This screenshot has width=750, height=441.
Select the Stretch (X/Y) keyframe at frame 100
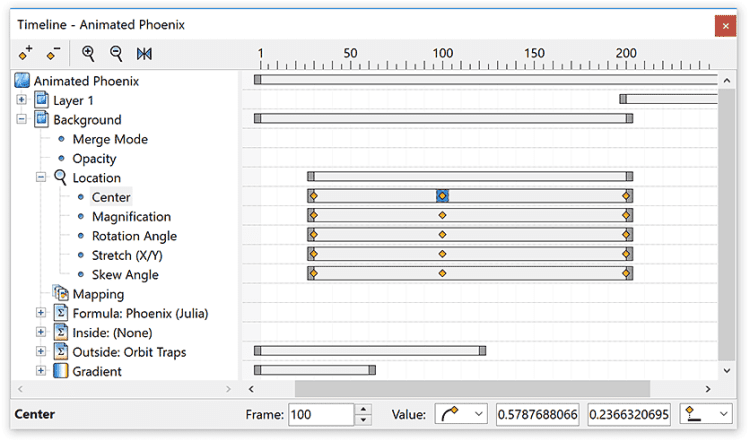[442, 254]
